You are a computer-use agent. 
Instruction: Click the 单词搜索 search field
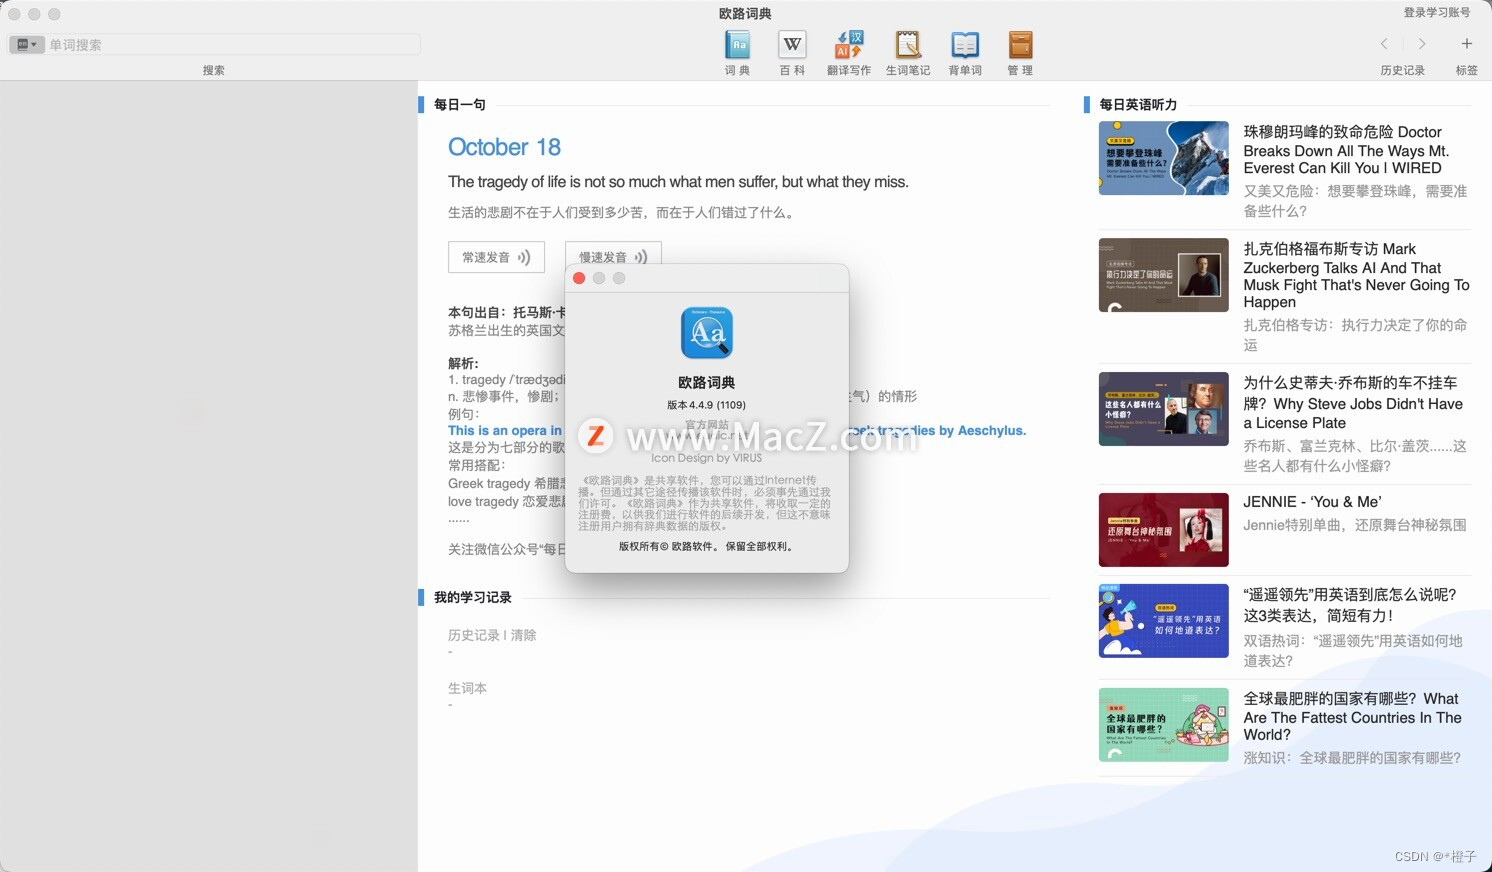[230, 44]
